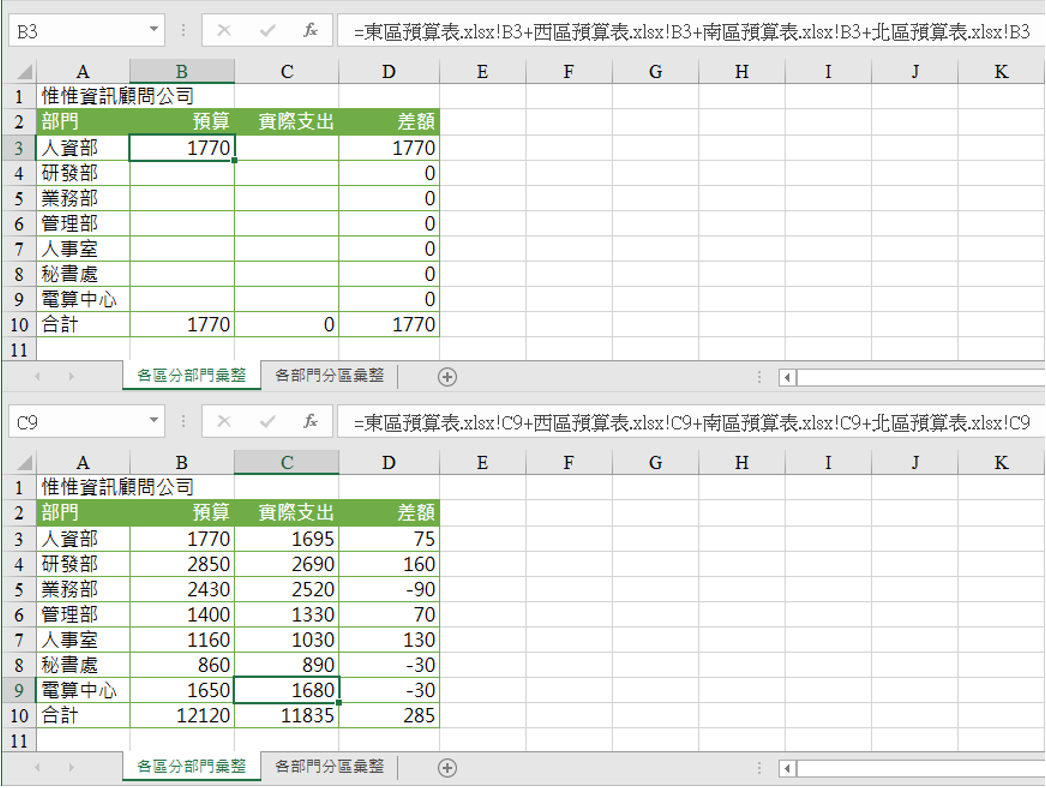This screenshot has height=788, width=1046.
Task: Click the confirm checkmark icon beside B3 formula
Action: (x=268, y=30)
